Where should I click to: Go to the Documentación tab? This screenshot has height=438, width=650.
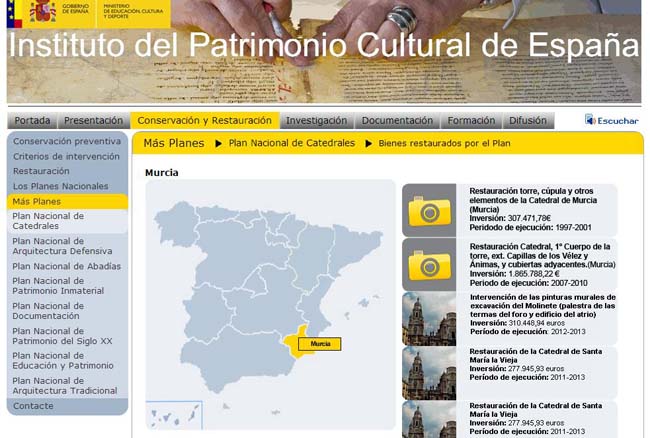397,121
